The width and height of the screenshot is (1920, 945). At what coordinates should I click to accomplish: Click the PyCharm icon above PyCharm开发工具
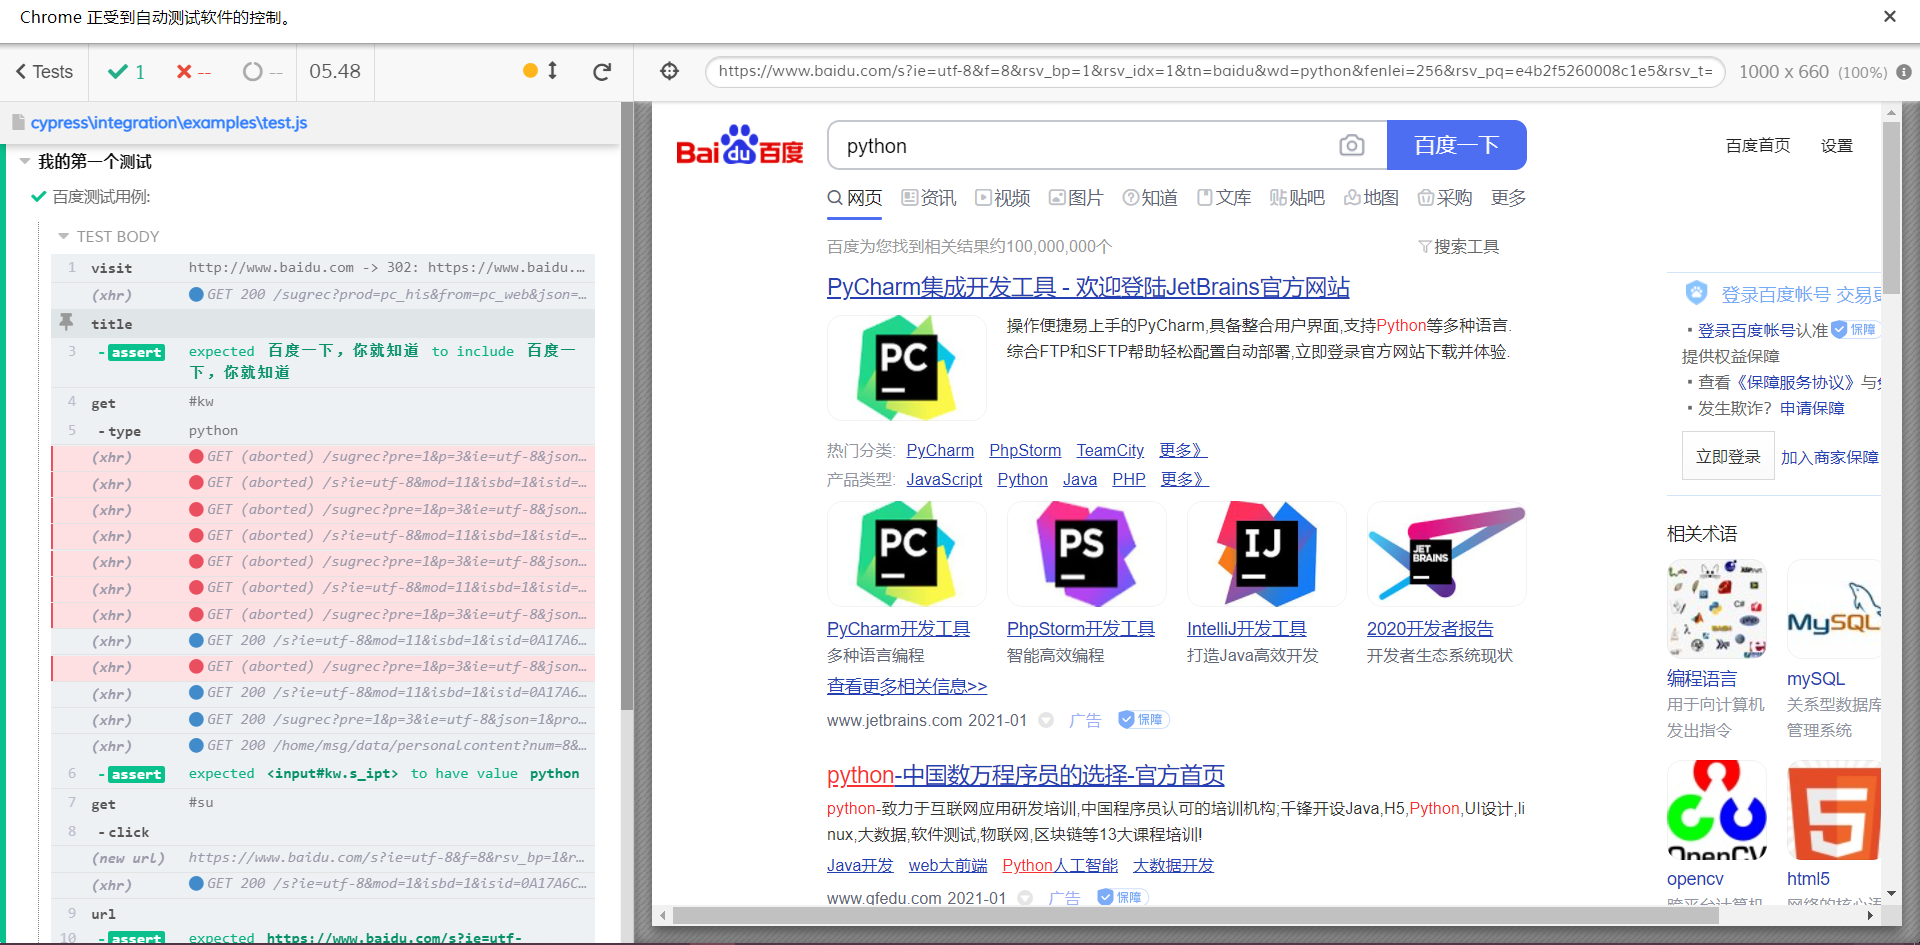click(x=906, y=554)
